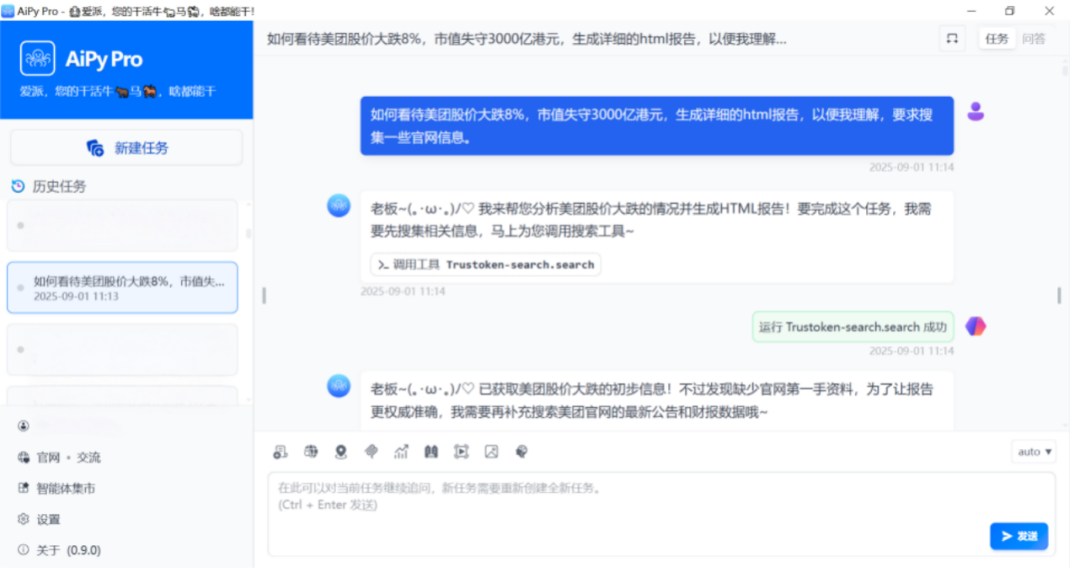Open 关于 (0.9.0) about page
Viewport: 1080px width, 583px height.
pyautogui.click(x=68, y=551)
